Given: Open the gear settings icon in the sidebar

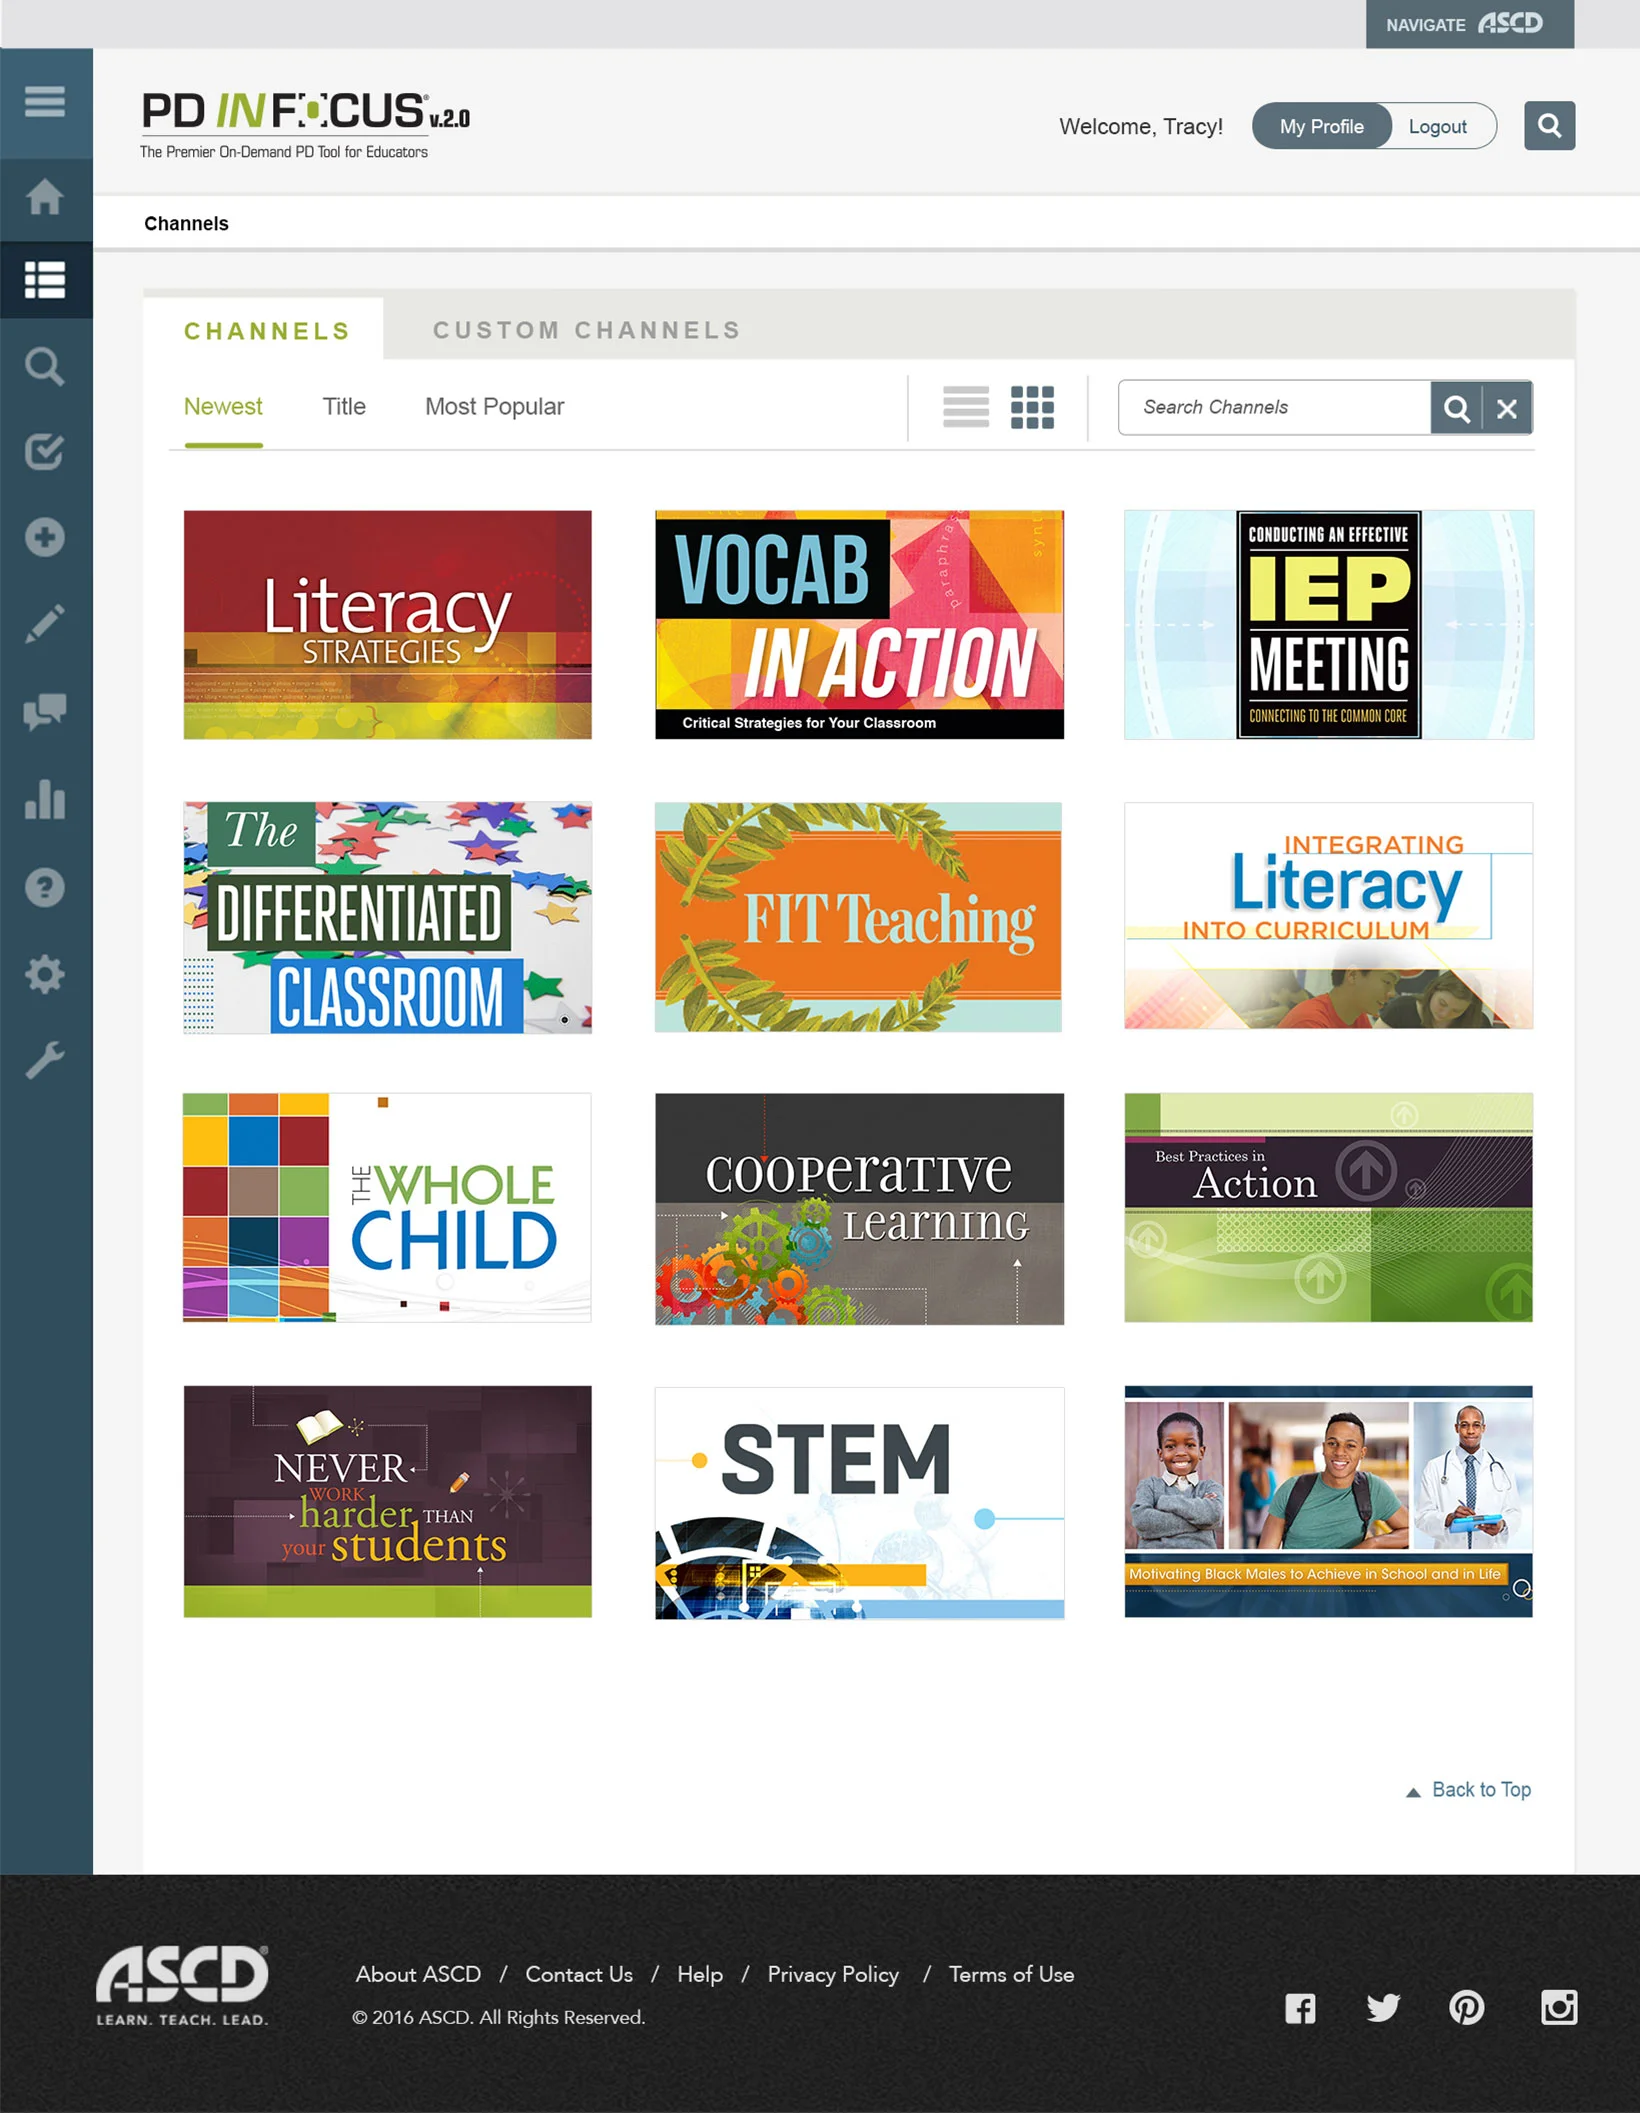Looking at the screenshot, I should click(45, 974).
